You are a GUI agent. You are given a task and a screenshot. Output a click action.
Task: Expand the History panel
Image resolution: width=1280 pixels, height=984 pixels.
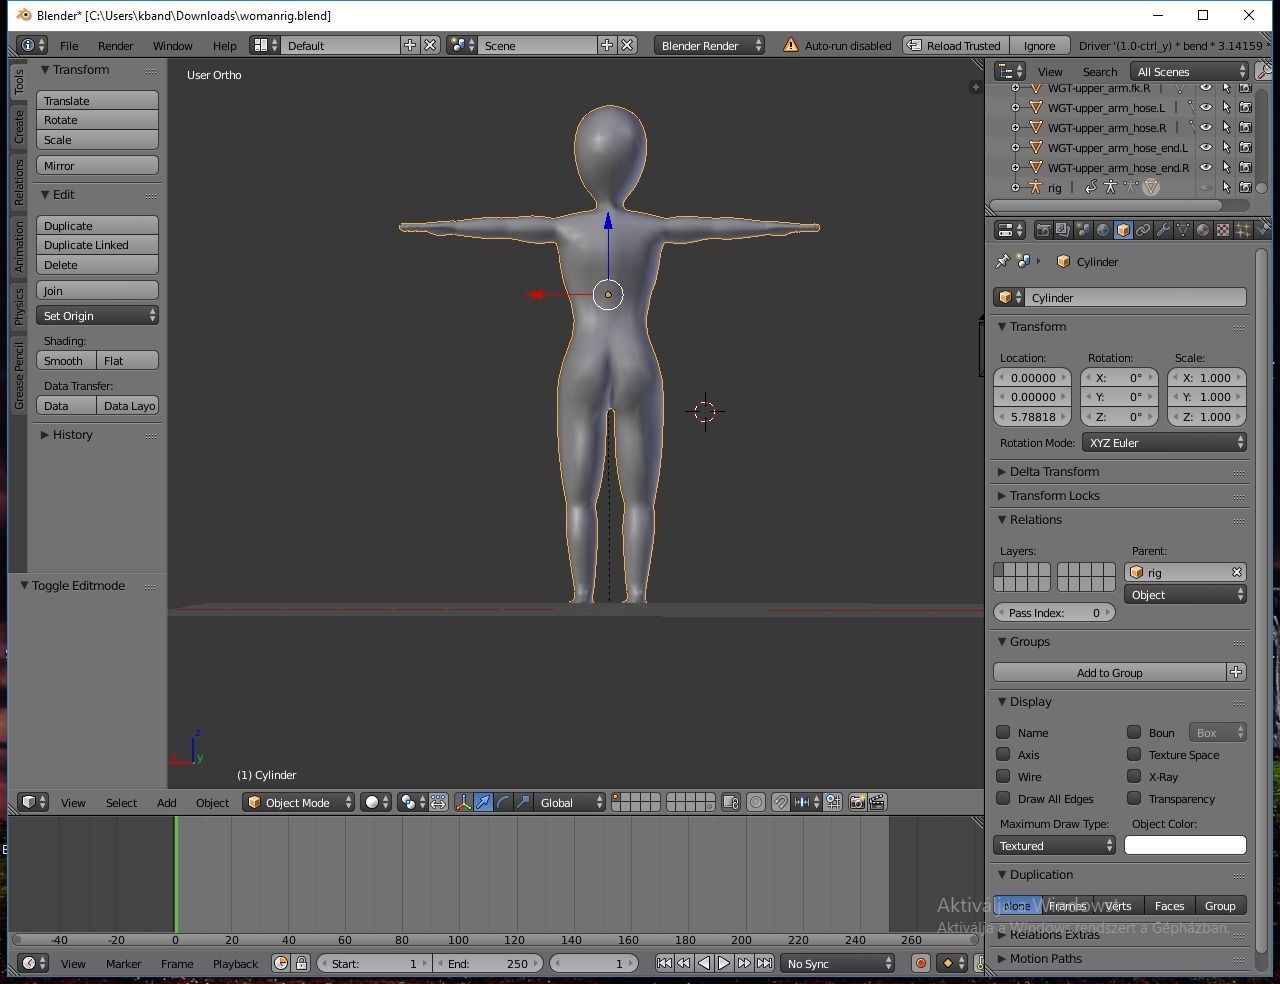pos(72,434)
